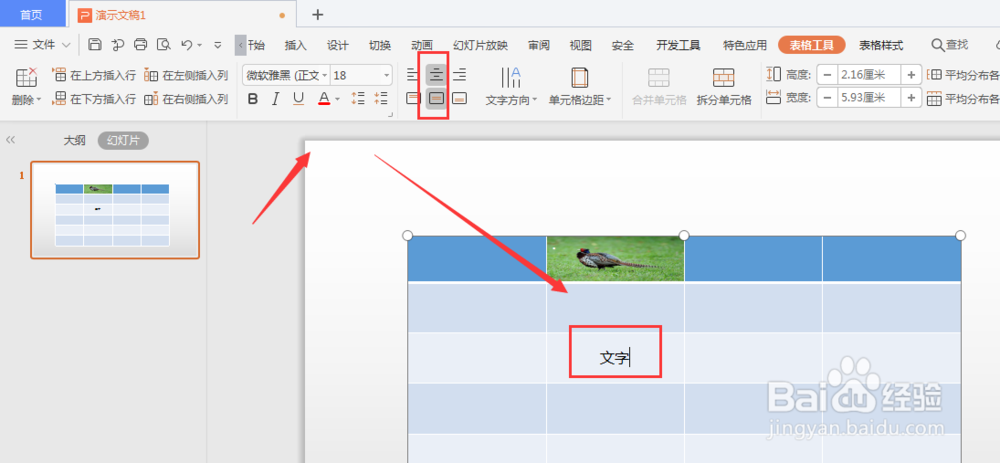This screenshot has width=1000, height=463.
Task: Open the 视图 tab
Action: pyautogui.click(x=580, y=45)
